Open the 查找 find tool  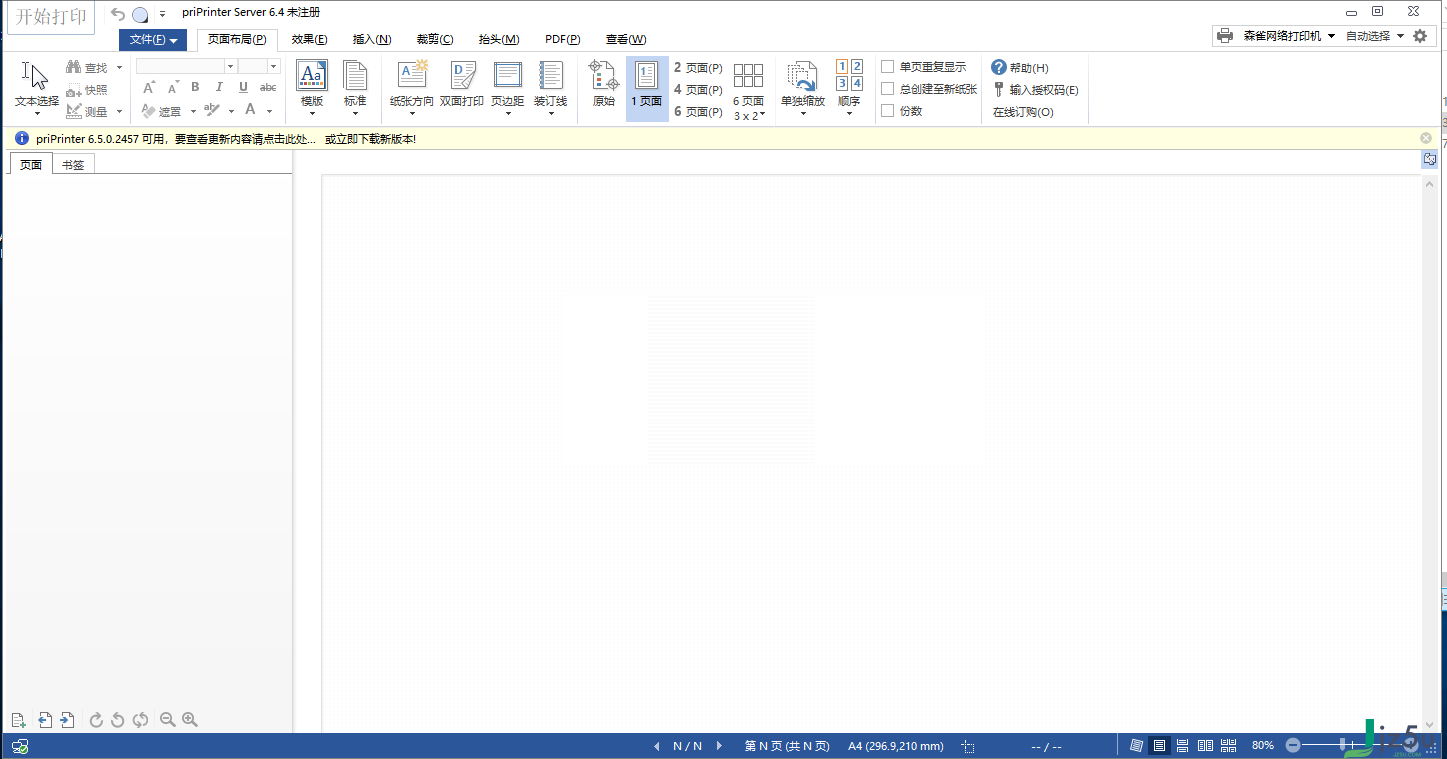(88, 68)
